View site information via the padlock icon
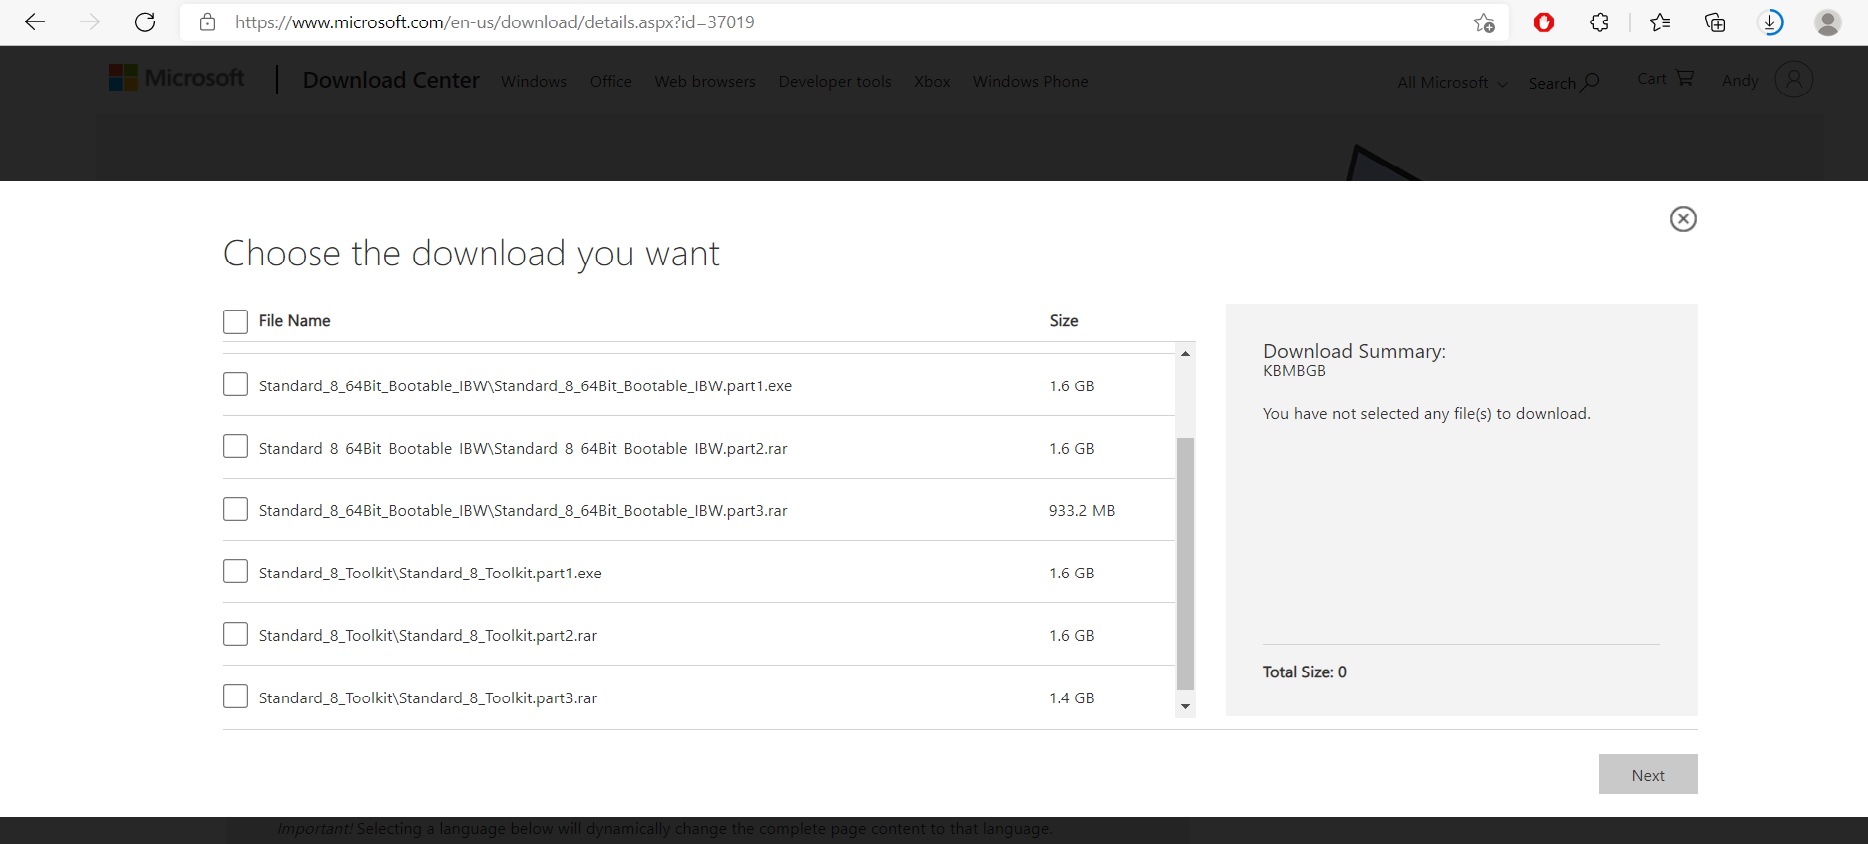This screenshot has width=1868, height=844. [207, 22]
